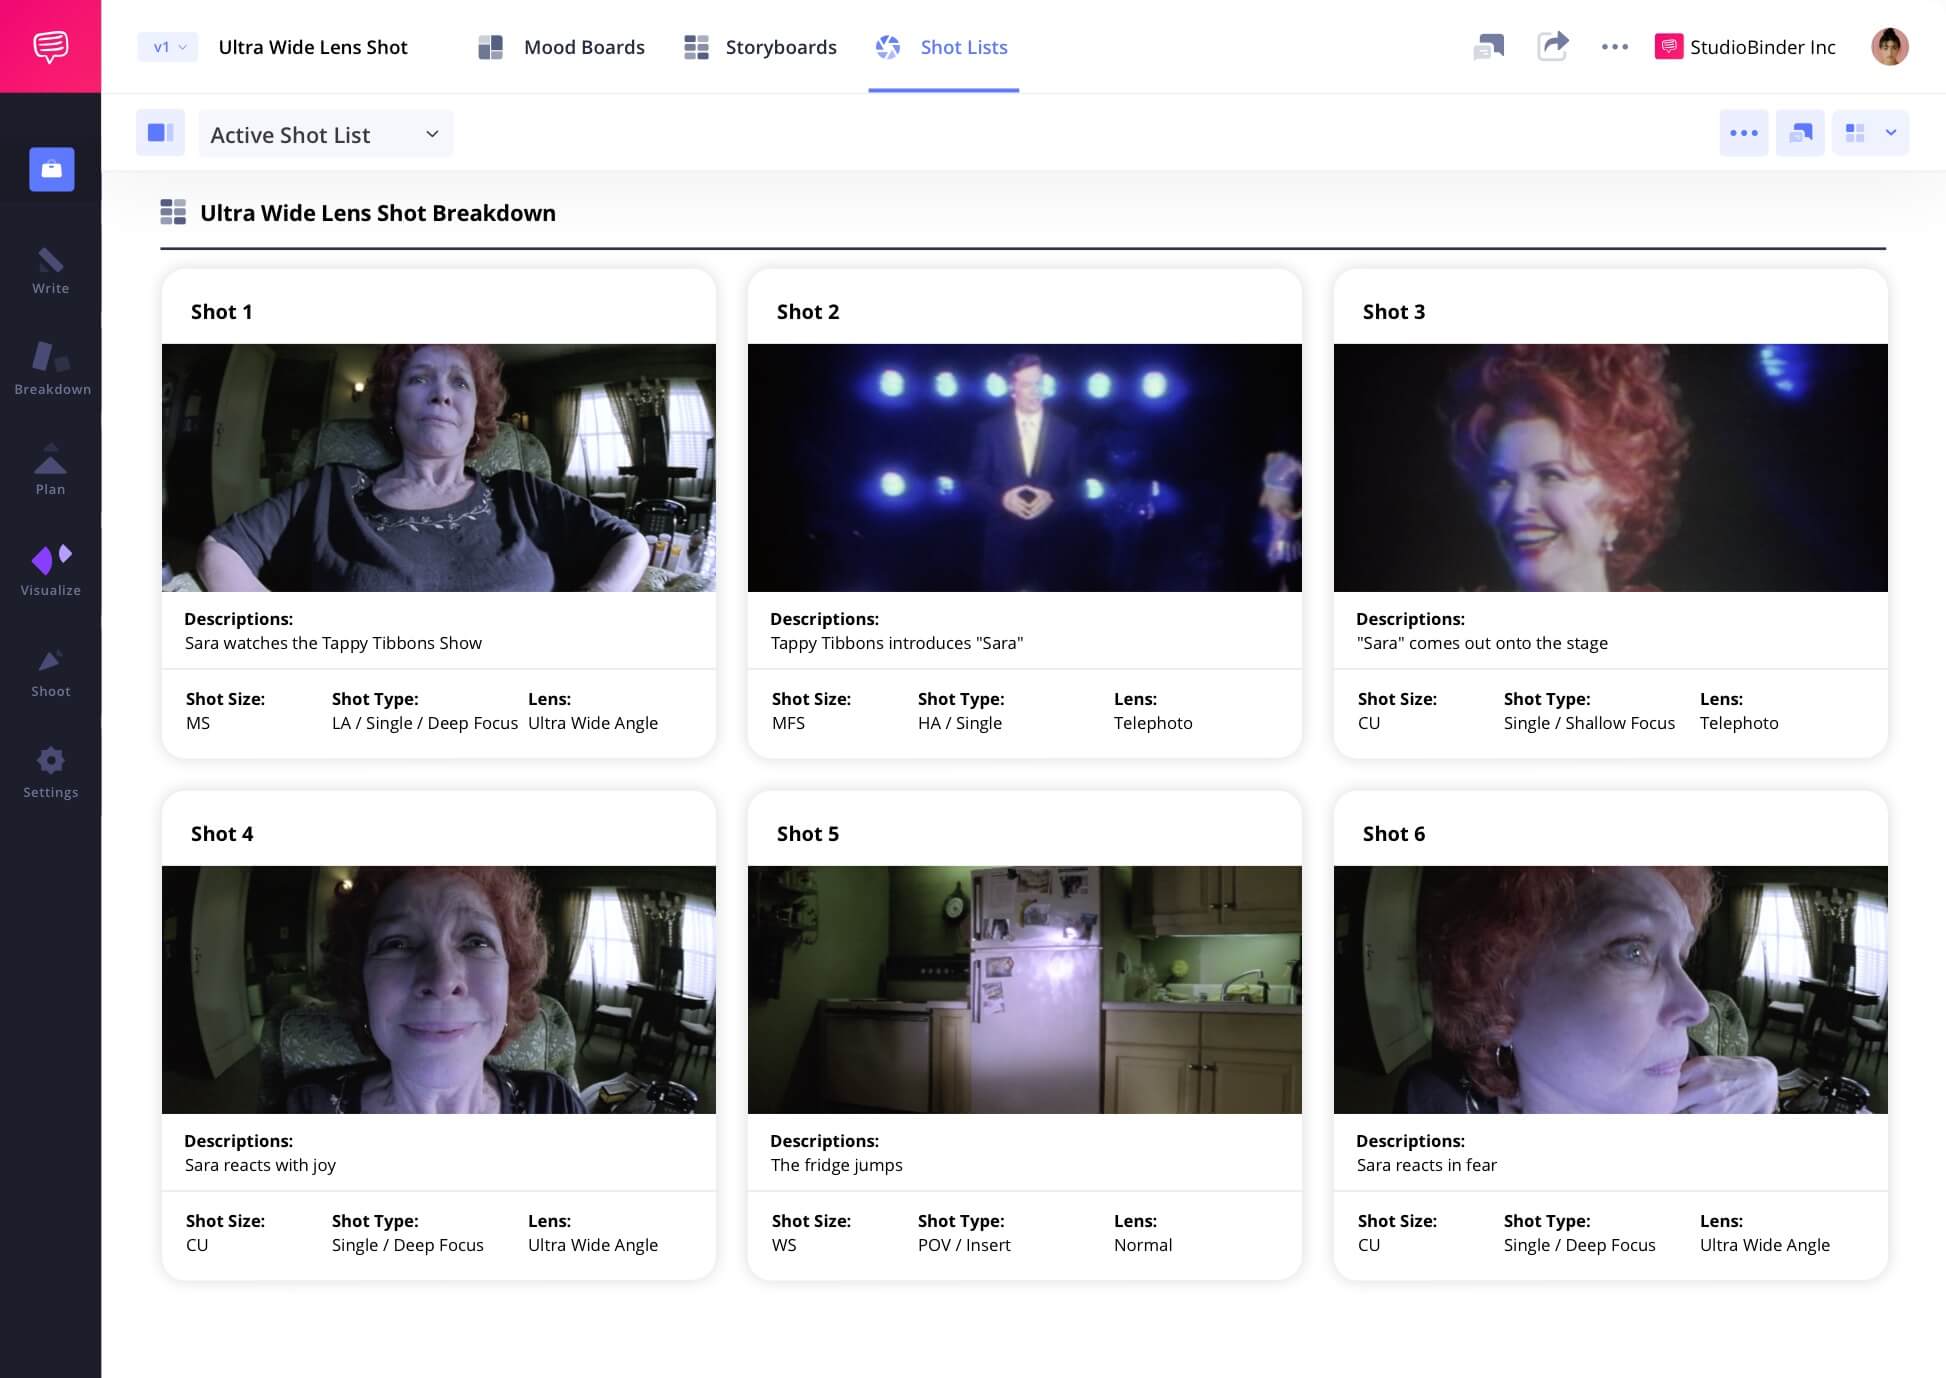
Task: Toggle comments panel in shot list toolbar
Action: (1800, 133)
